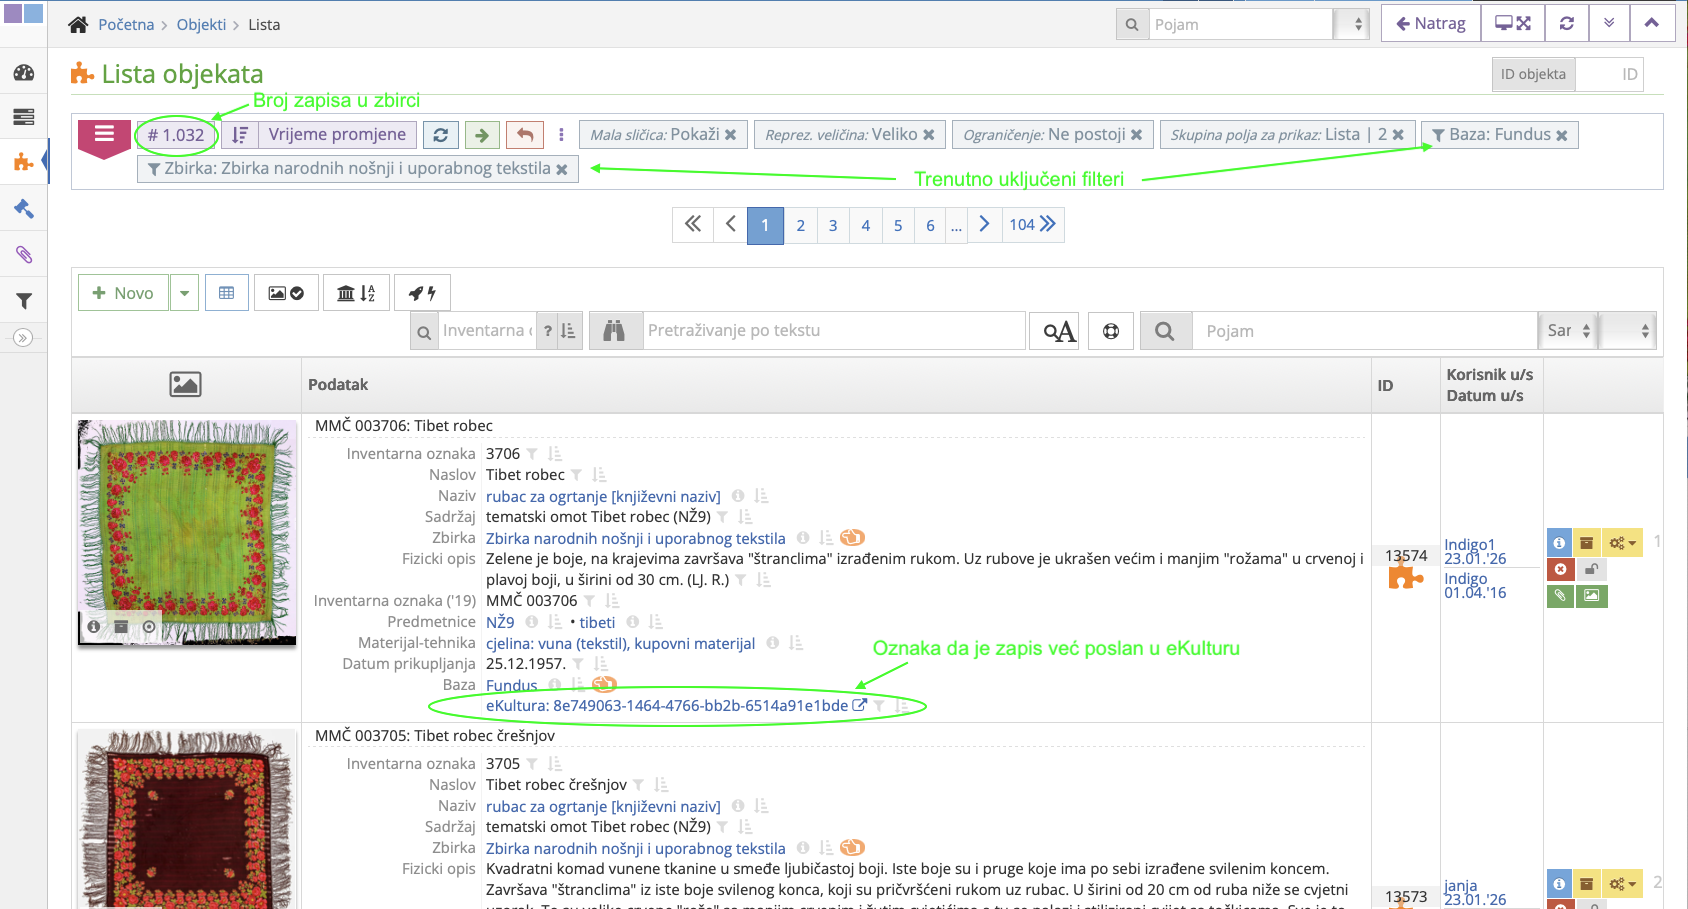The image size is (1688, 909).
Task: Open the vertical three-dot menu beside Vrijeme promjene
Action: point(562,134)
